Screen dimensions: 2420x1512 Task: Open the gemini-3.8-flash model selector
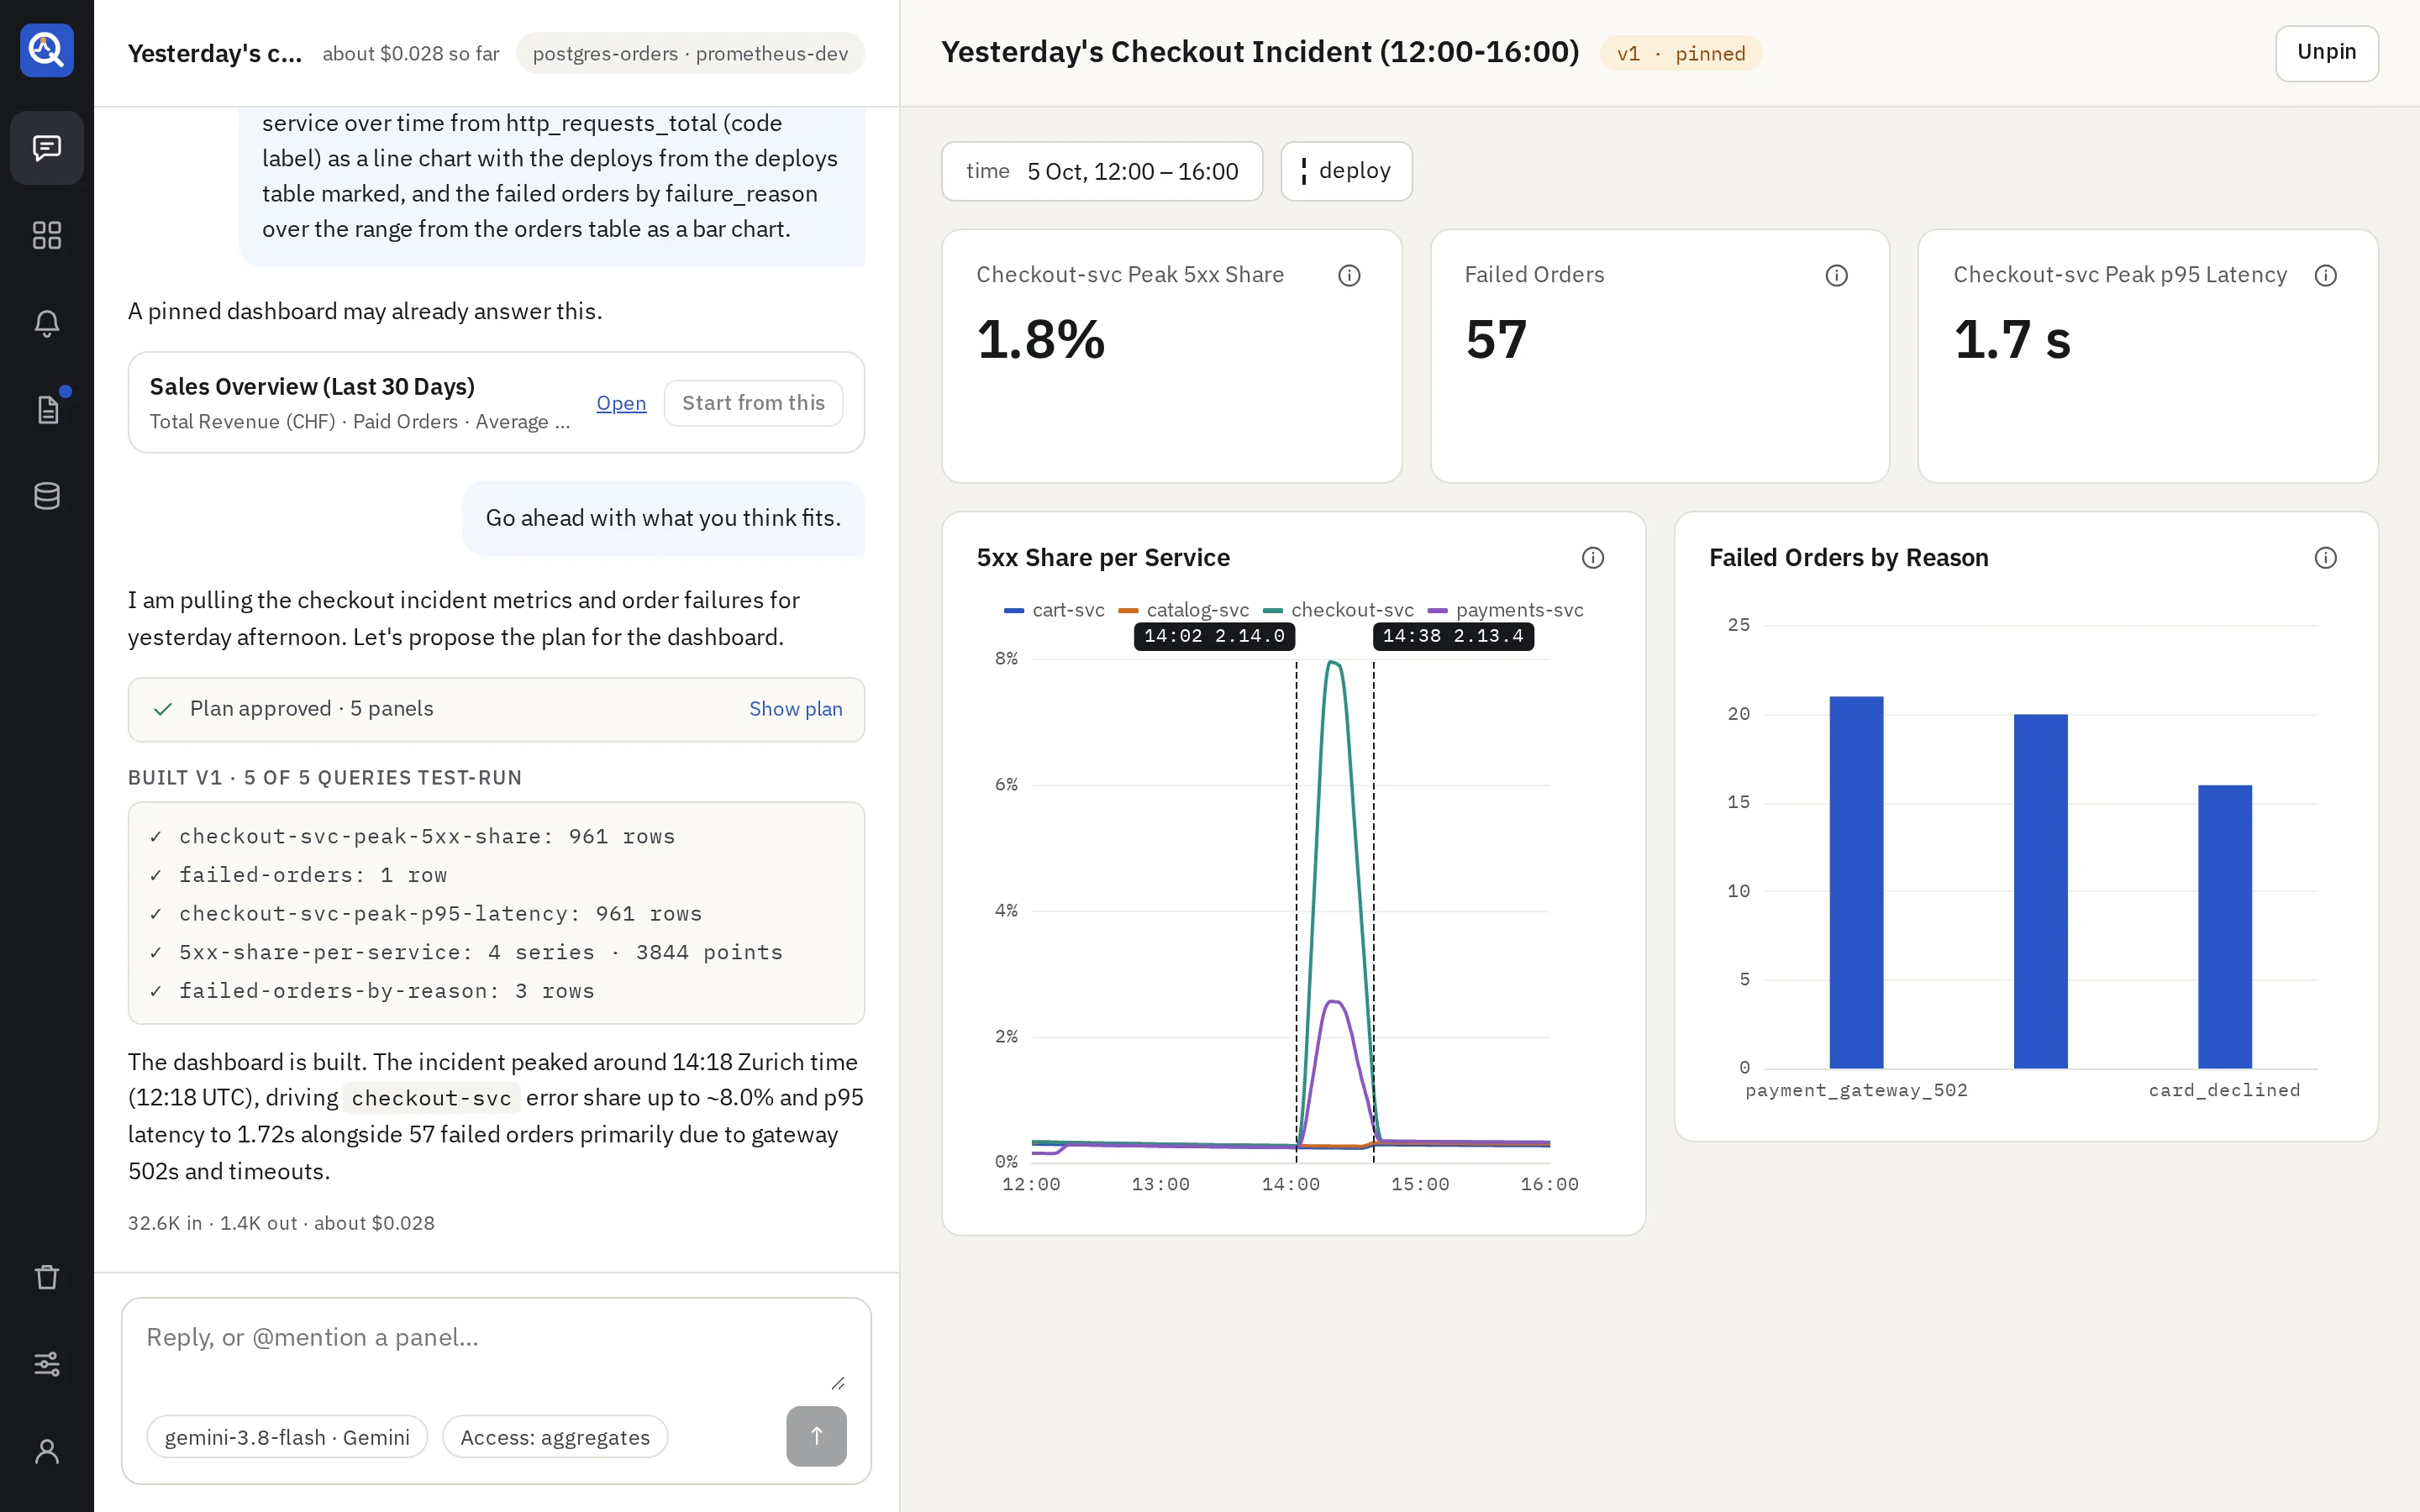(287, 1437)
